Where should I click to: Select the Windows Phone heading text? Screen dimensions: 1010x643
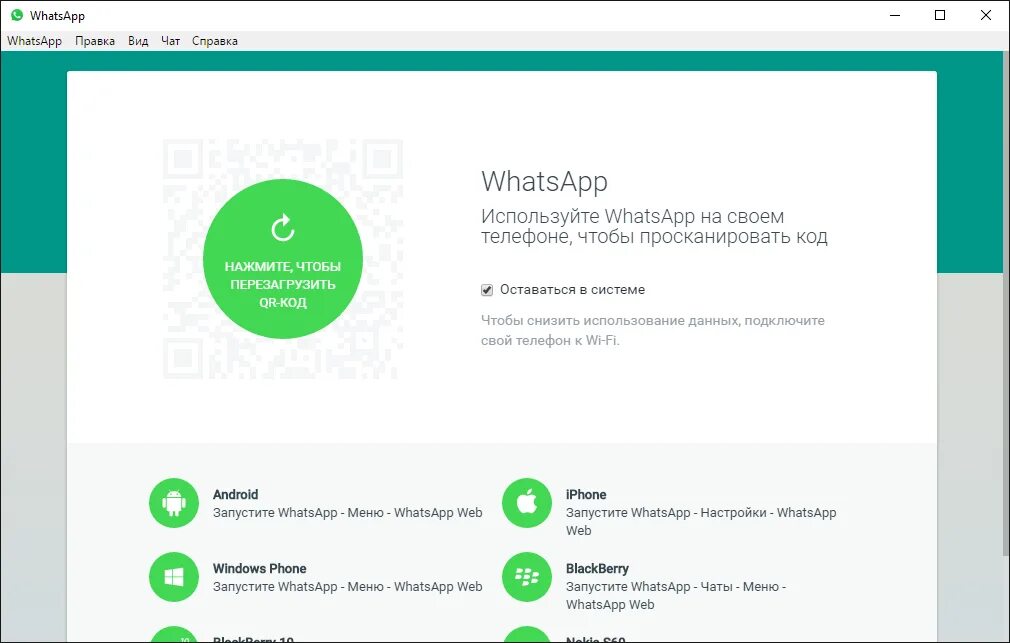(x=260, y=568)
